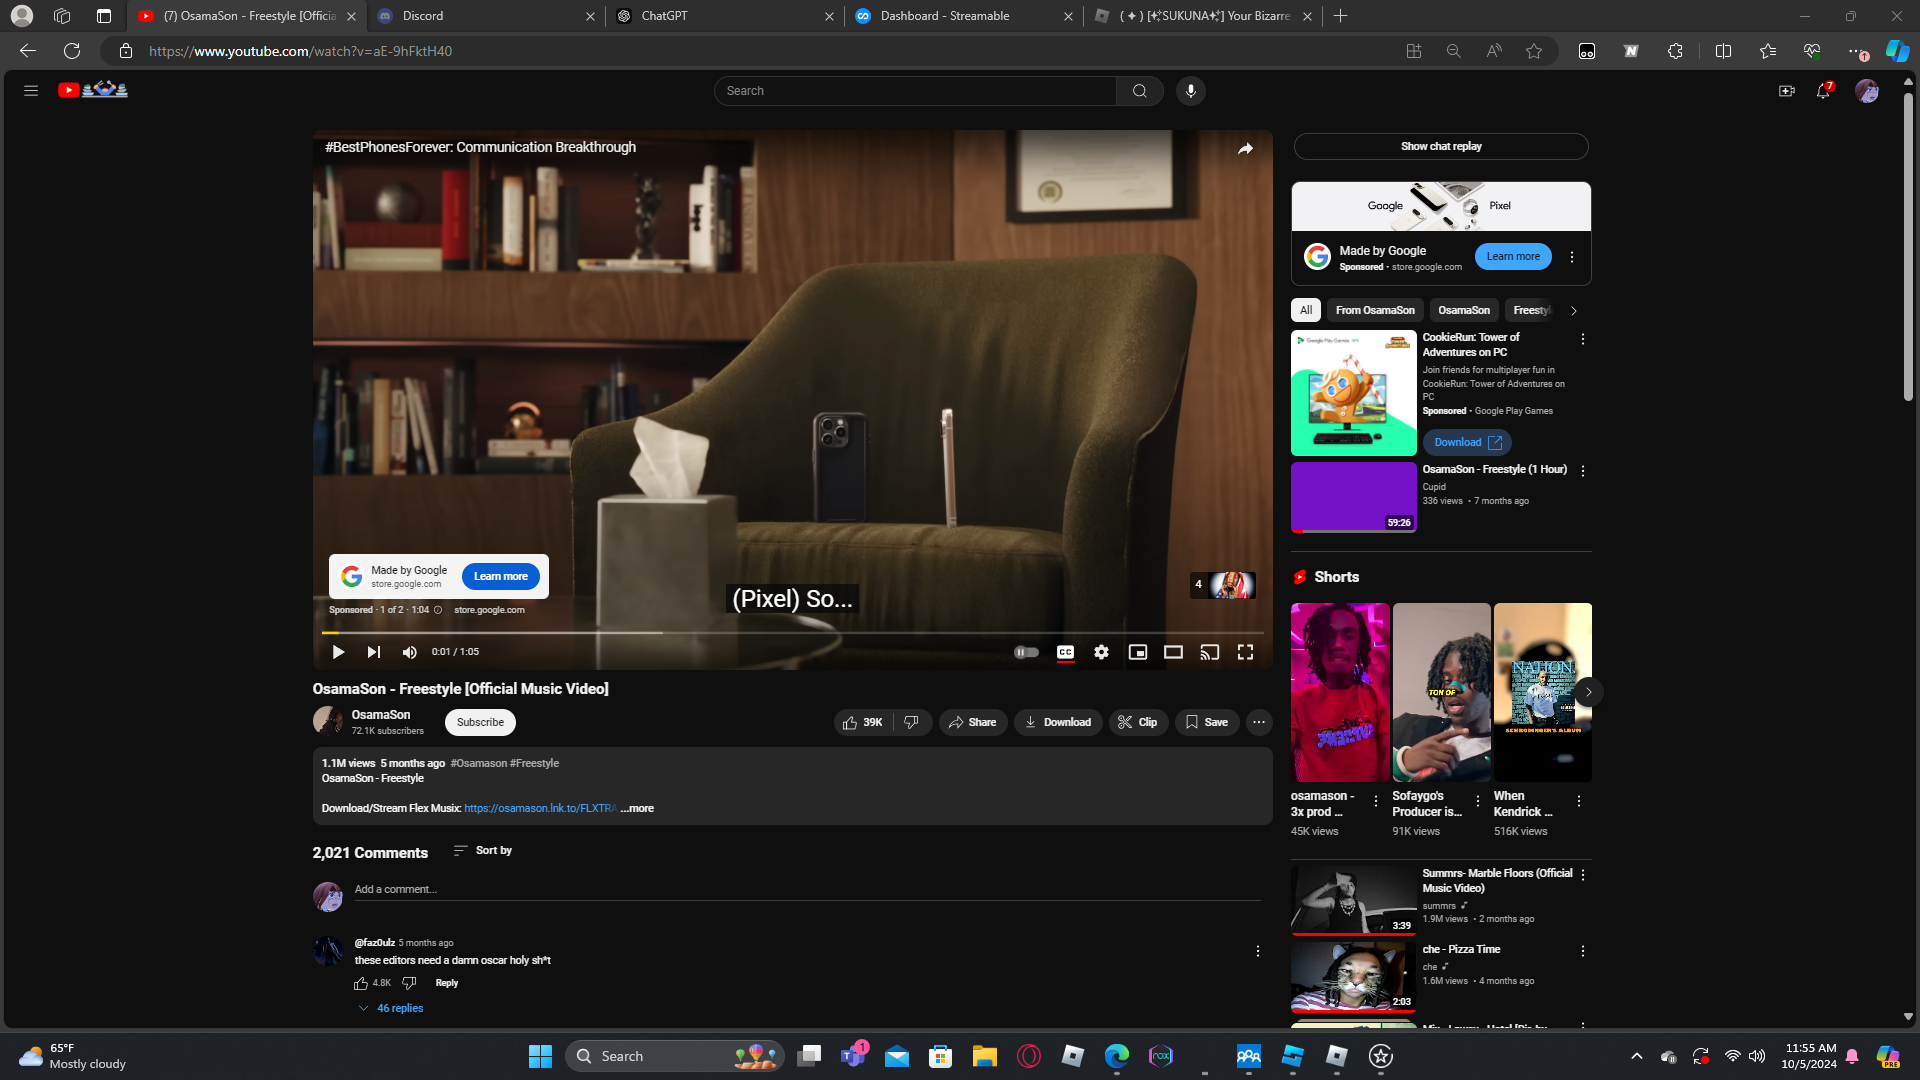Open YouTube notifications bell
1920x1080 pixels.
pos(1823,91)
